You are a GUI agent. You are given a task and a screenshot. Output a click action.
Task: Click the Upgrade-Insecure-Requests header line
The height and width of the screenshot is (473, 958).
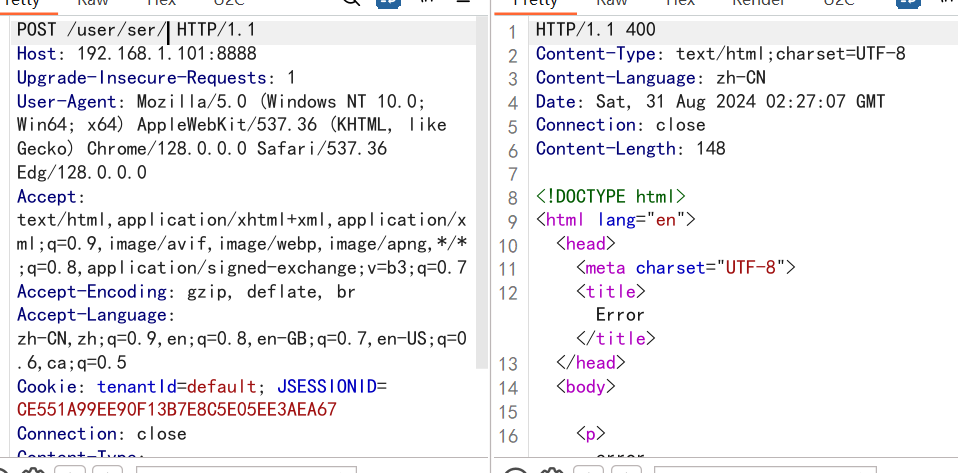click(156, 78)
